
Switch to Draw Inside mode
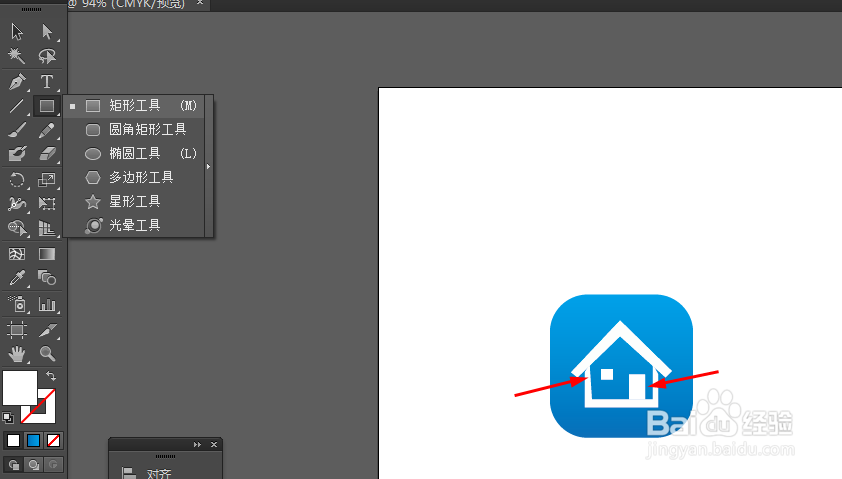coord(53,465)
